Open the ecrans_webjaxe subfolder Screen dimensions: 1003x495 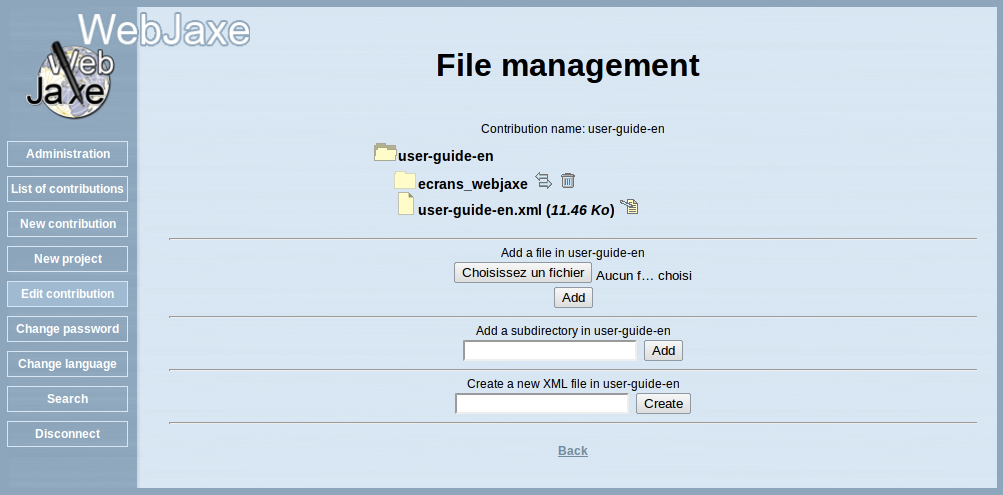pos(472,184)
